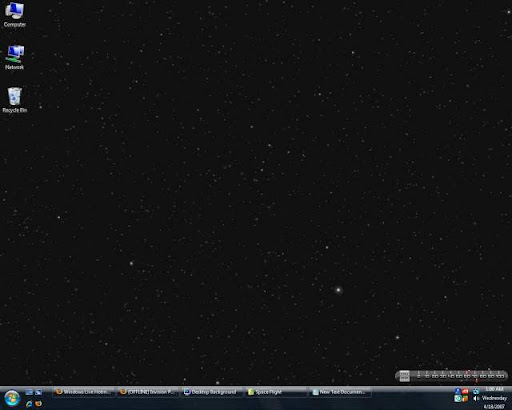Click the Show Desktop Quick Launch icon
Image resolution: width=512 pixels, height=410 pixels.
29,392
